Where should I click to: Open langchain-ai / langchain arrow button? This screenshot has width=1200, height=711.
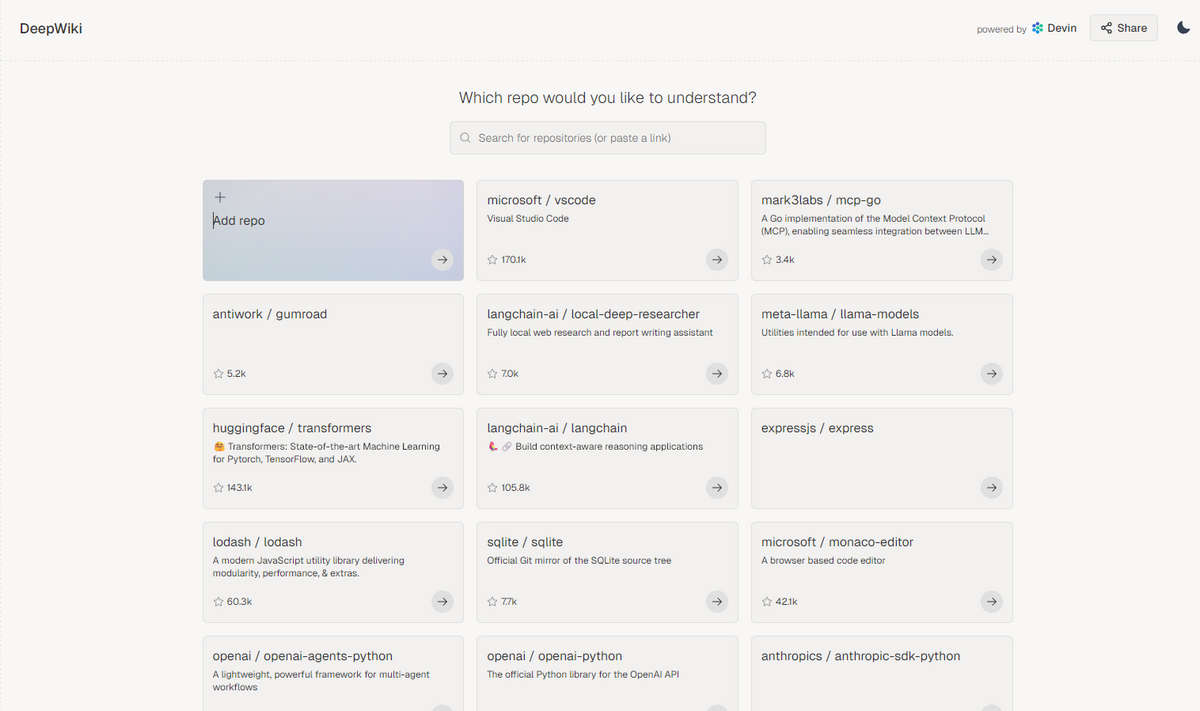click(717, 488)
